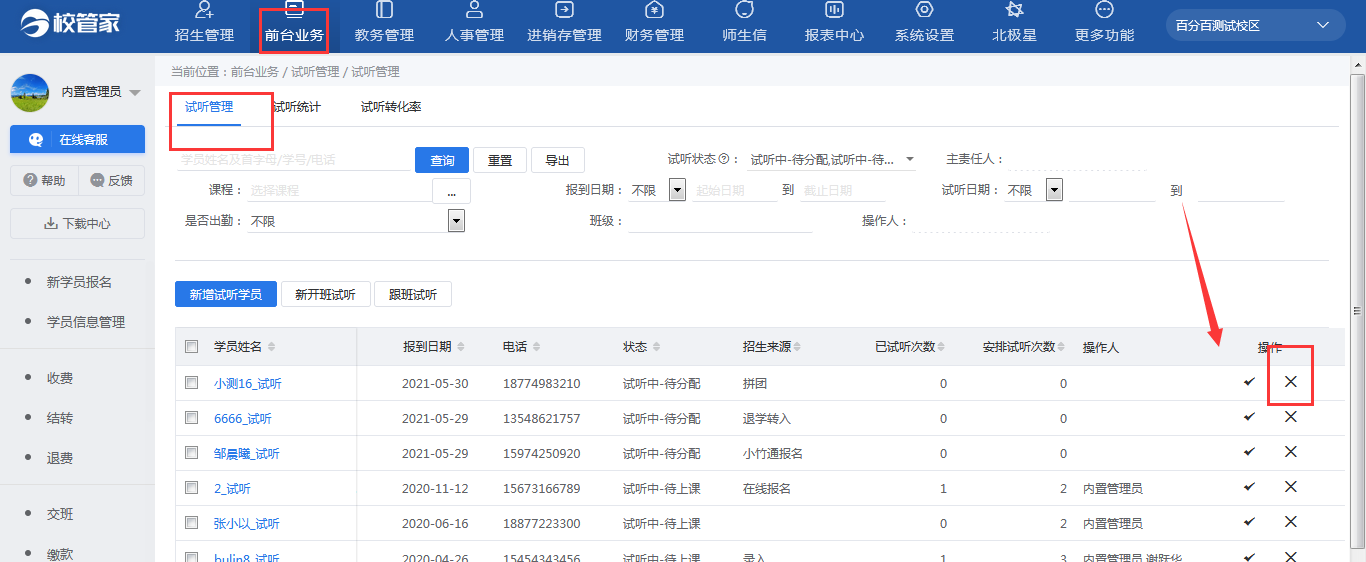Image resolution: width=1366 pixels, height=562 pixels.
Task: Open the 报表中心 reports module
Action: point(834,24)
